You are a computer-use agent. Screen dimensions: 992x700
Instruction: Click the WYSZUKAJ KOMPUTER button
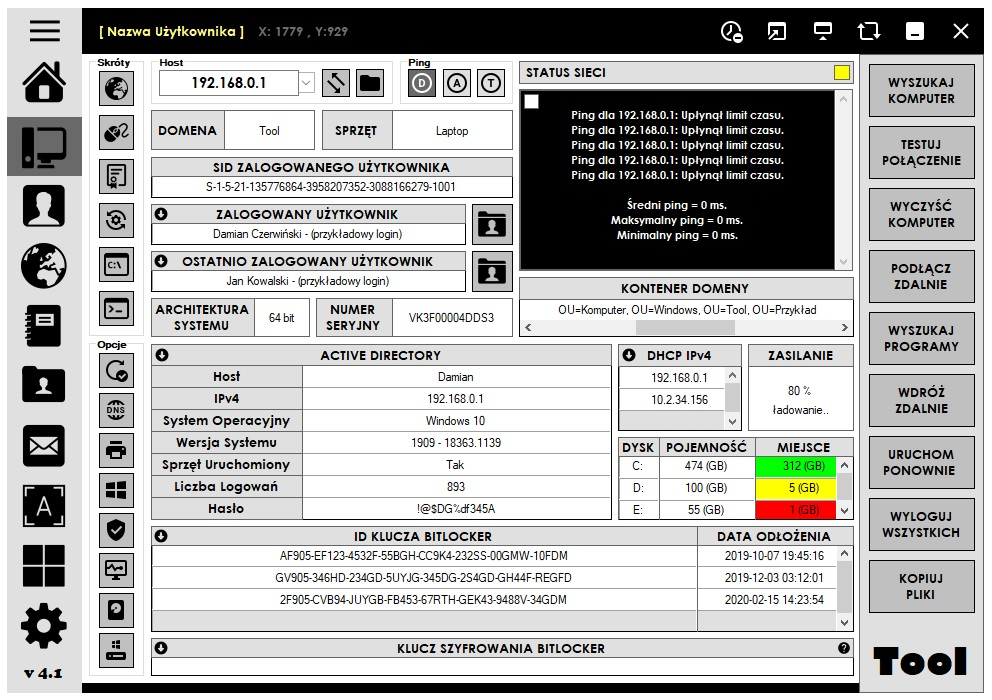pos(921,91)
